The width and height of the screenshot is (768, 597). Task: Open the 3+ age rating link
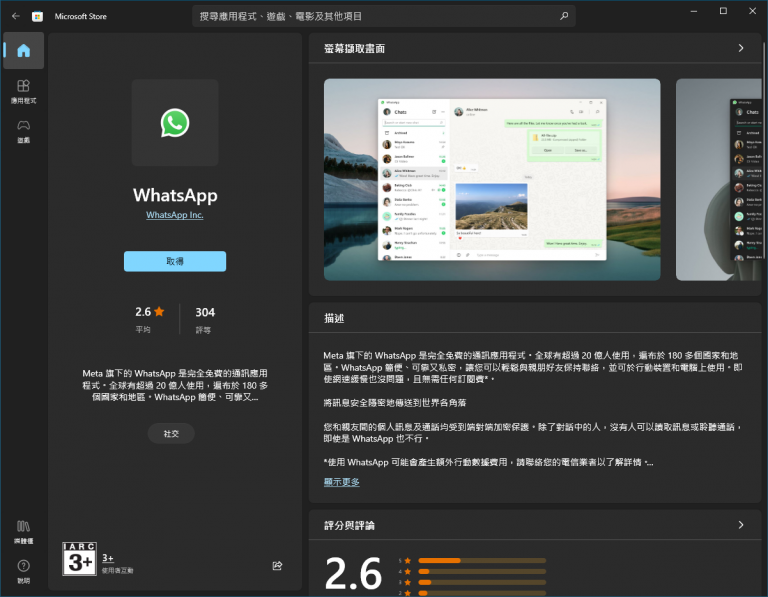point(108,558)
